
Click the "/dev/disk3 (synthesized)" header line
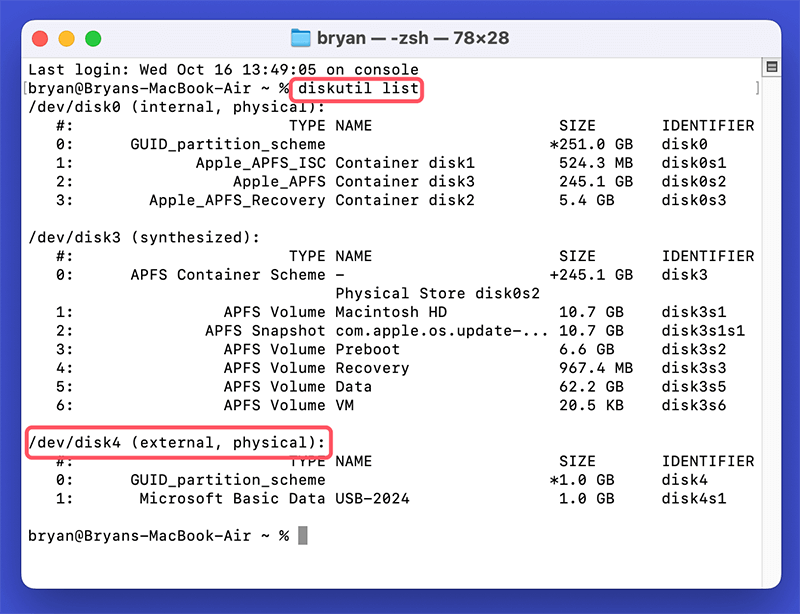point(145,237)
